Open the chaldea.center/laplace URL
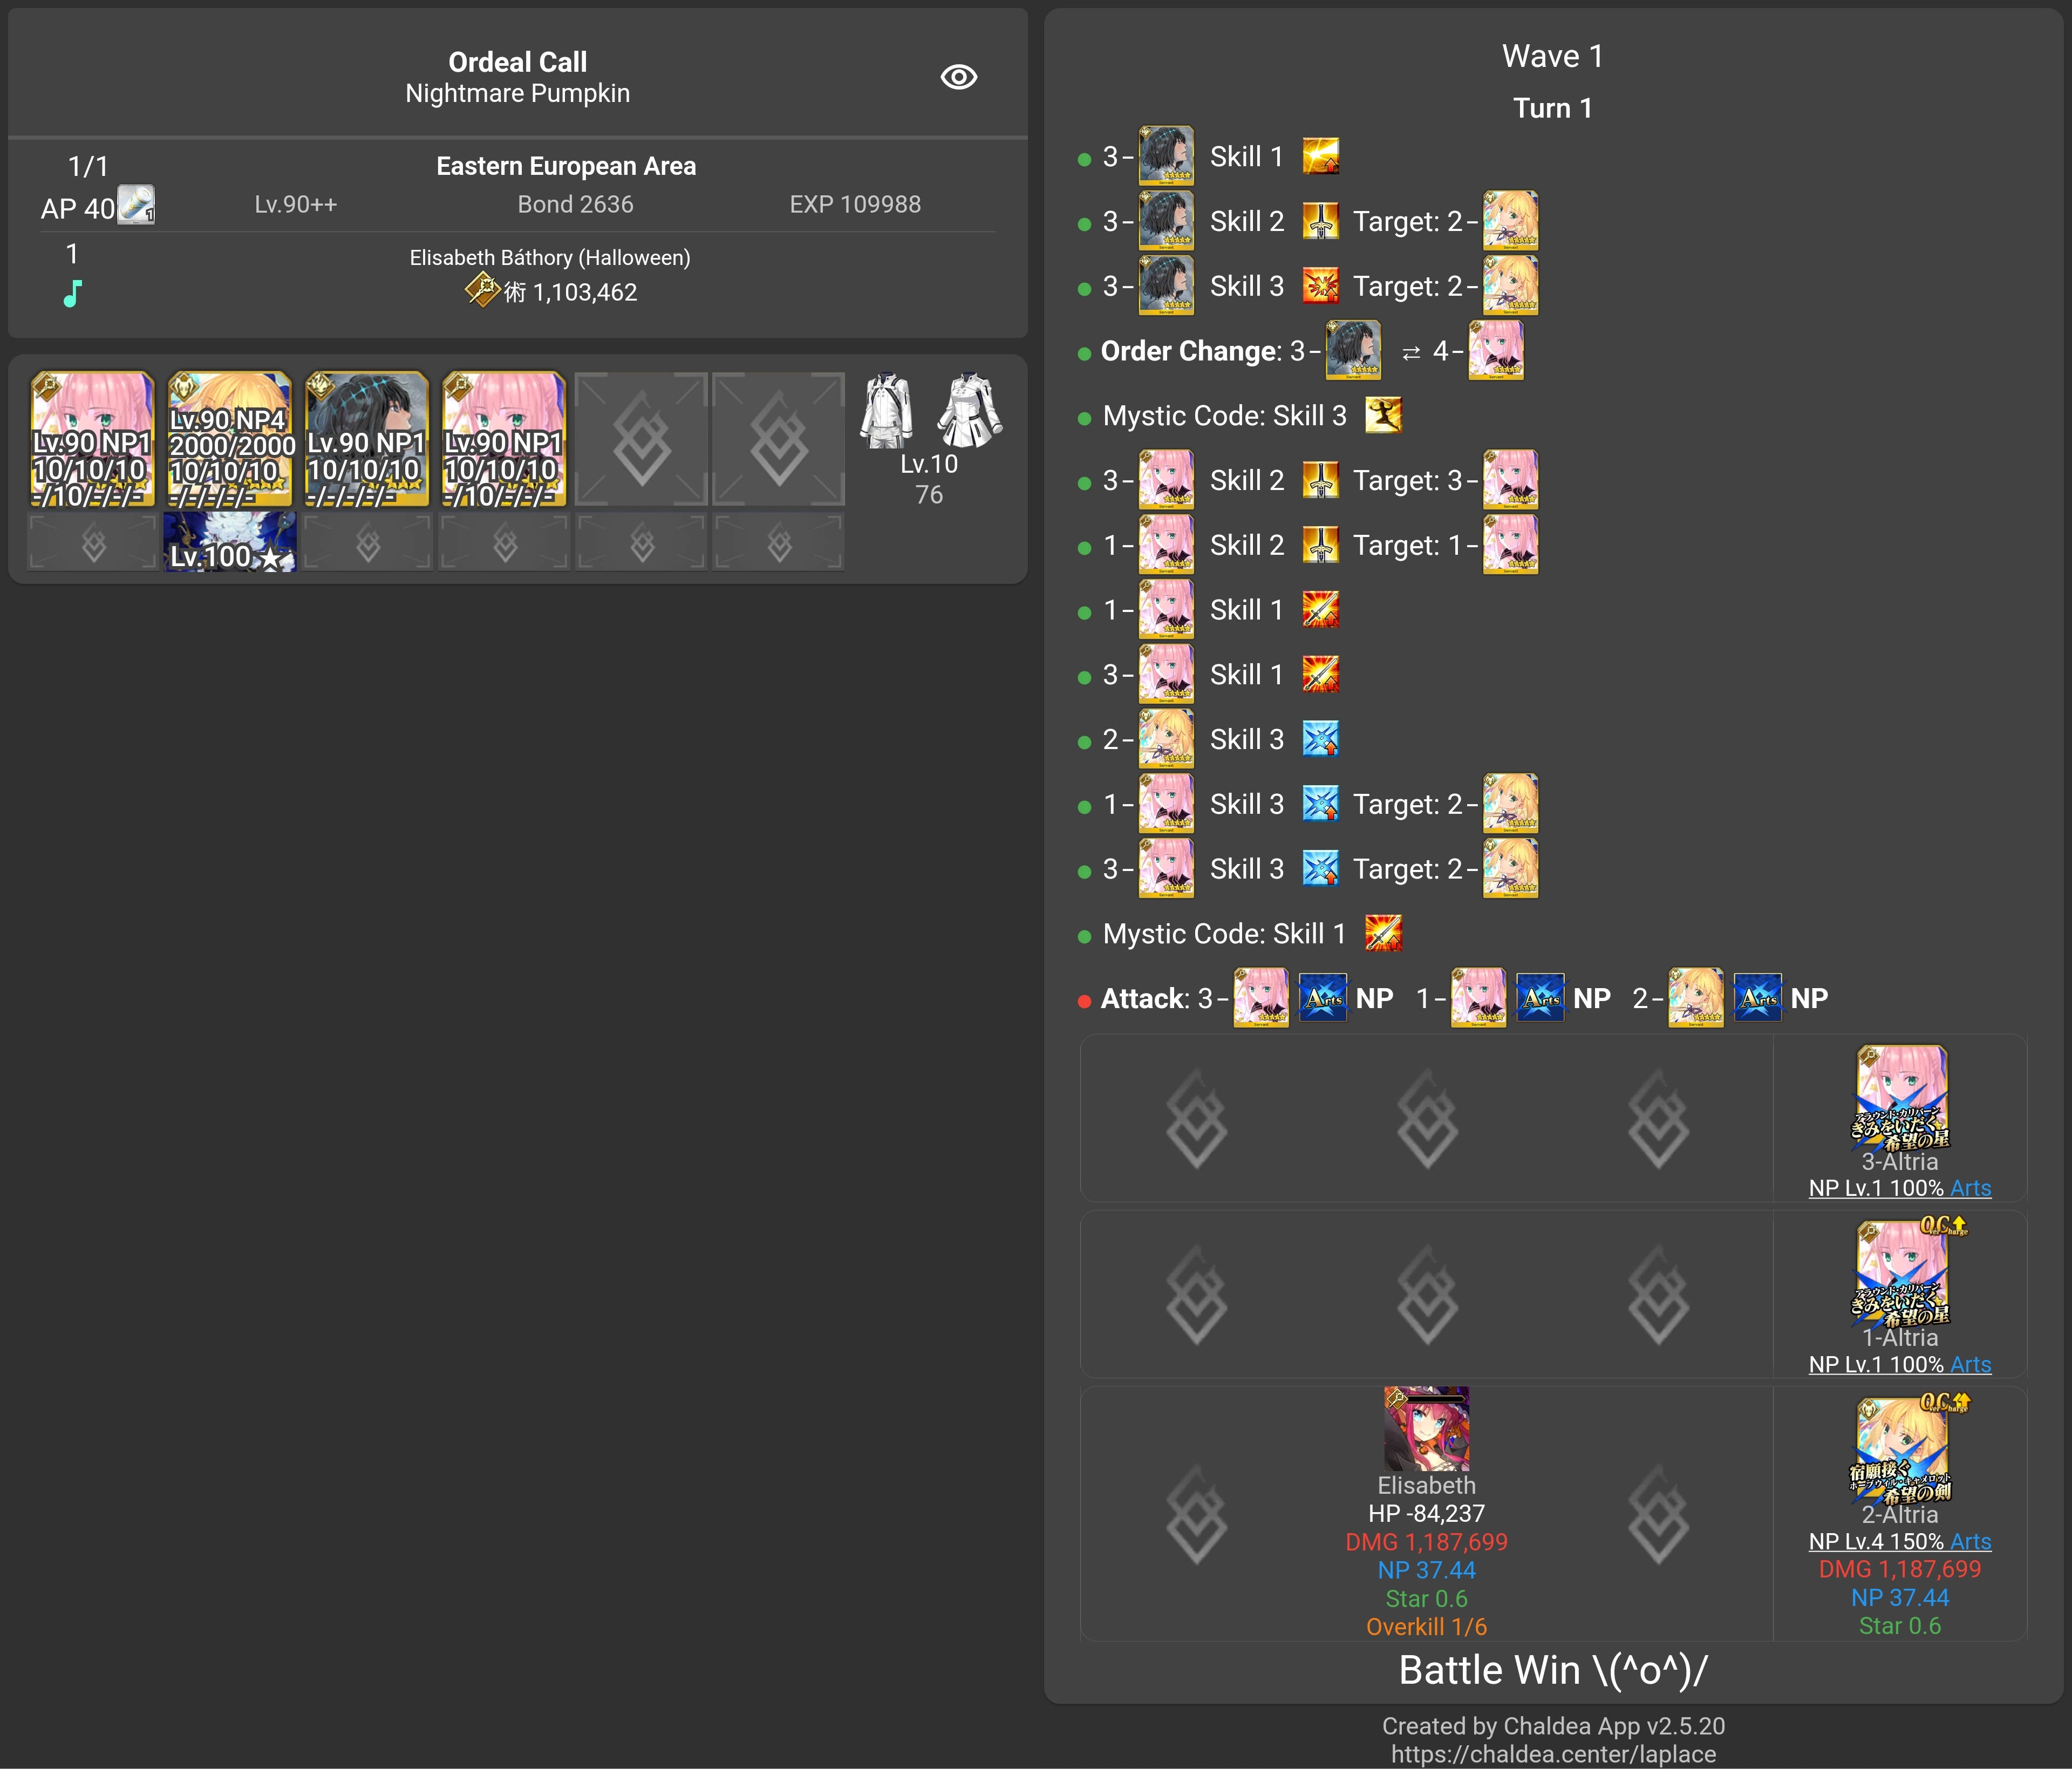 tap(1553, 1754)
